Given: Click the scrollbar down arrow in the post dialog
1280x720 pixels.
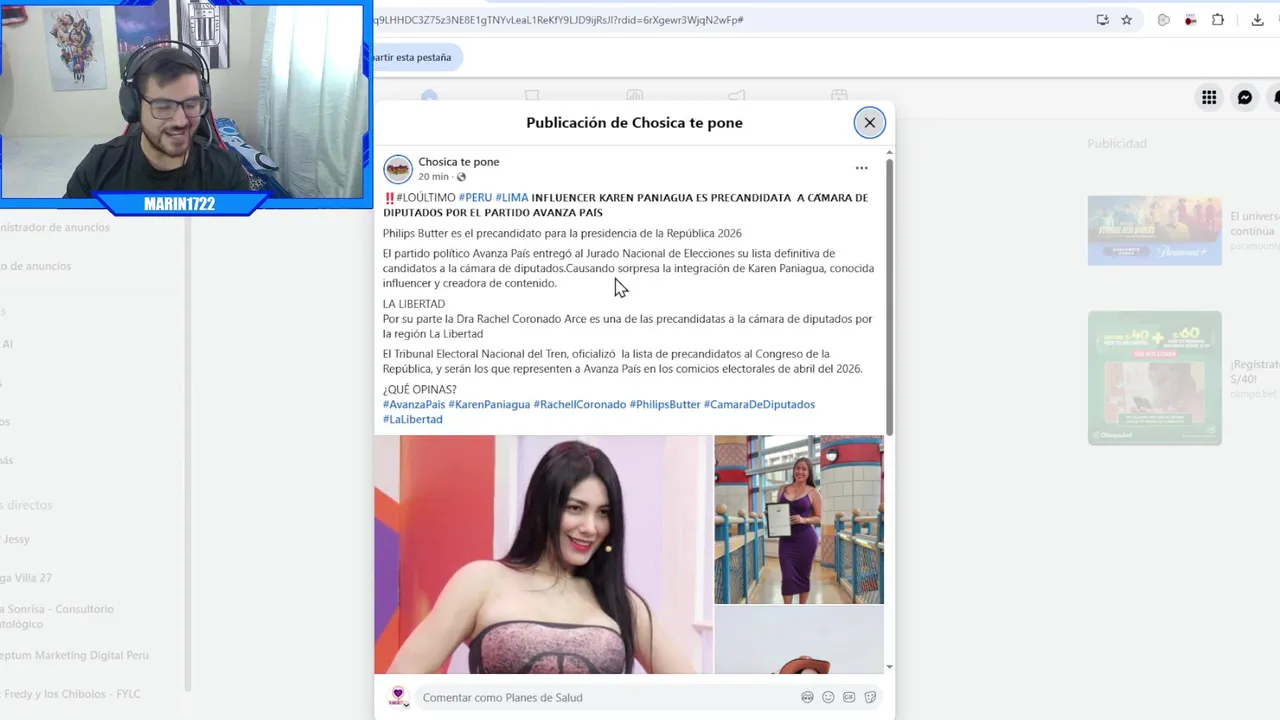Looking at the screenshot, I should click(x=889, y=667).
